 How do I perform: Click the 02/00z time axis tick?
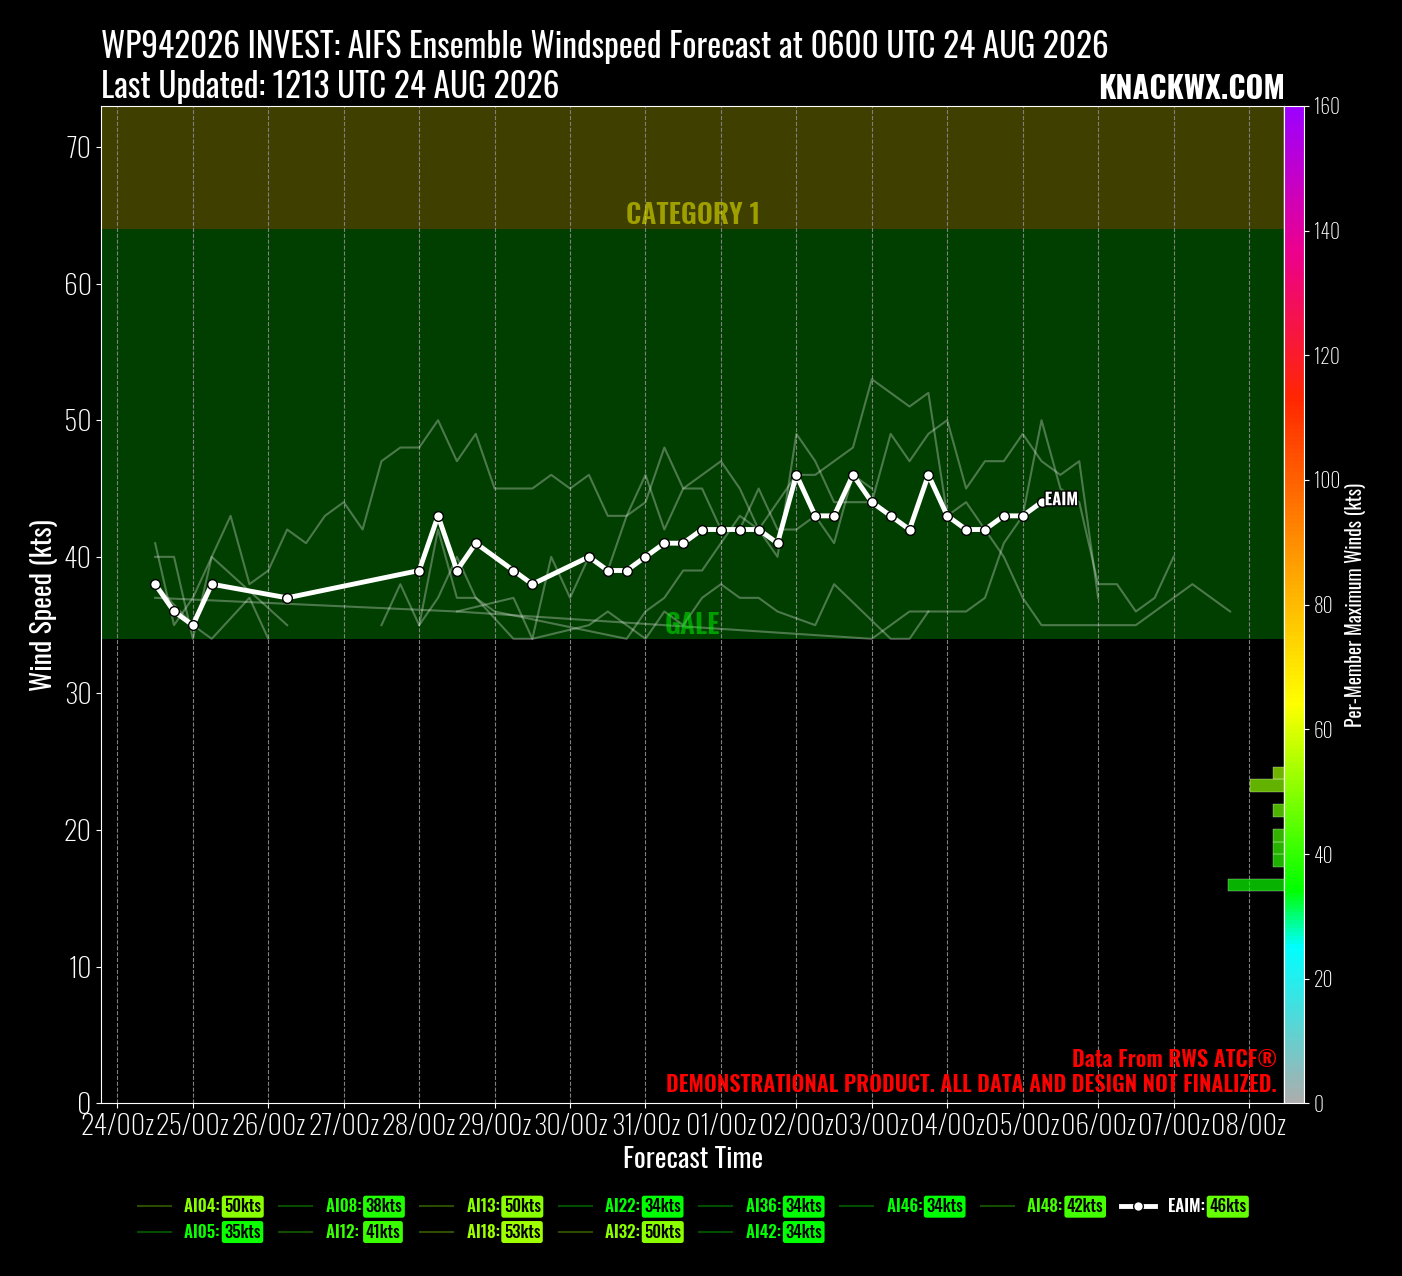797,1125
